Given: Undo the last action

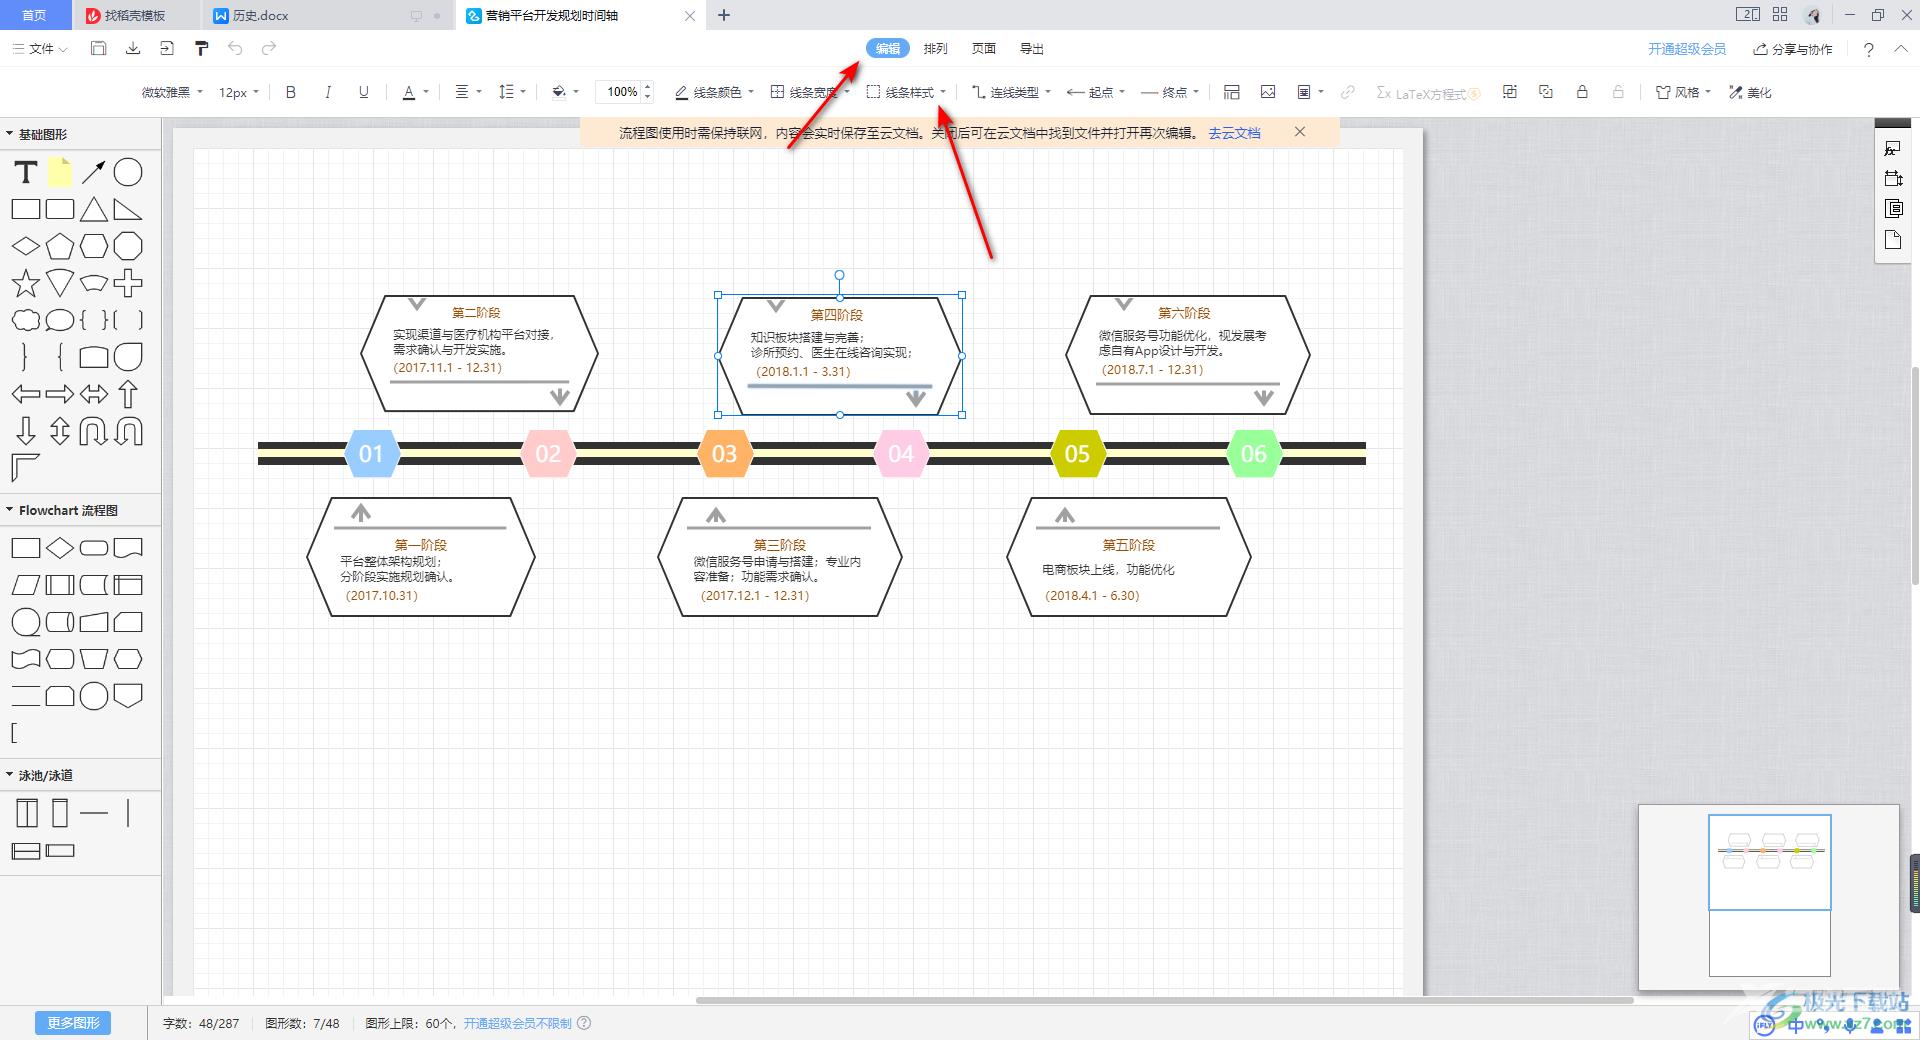Looking at the screenshot, I should click(235, 48).
